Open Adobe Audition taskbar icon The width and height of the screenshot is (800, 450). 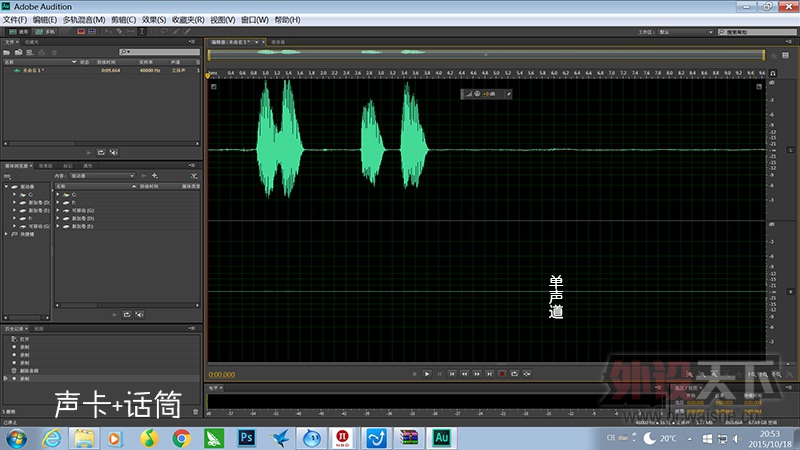[442, 438]
